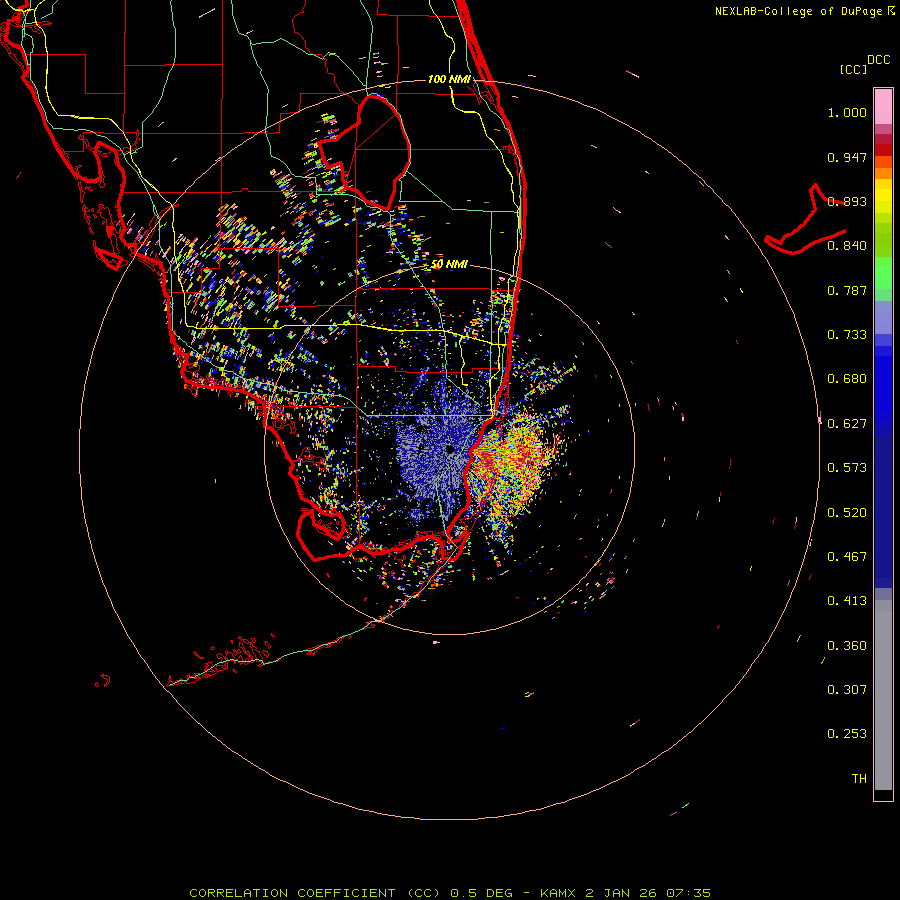
Task: Pick the orange color bar segment
Action: (883, 173)
